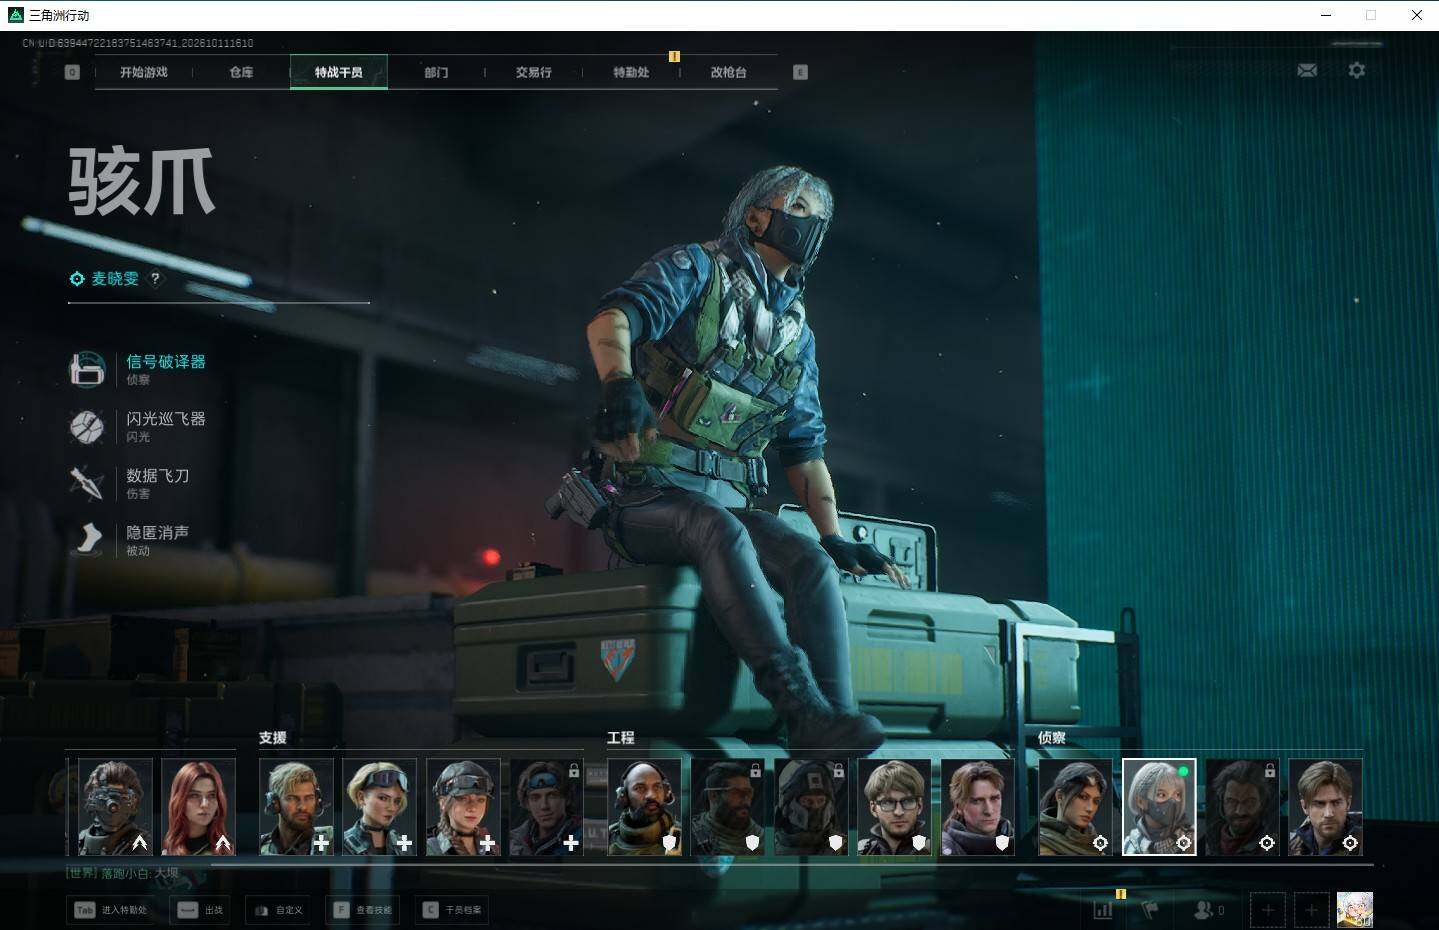
Task: Open the player avatar in the bottom corner
Action: [x=1355, y=910]
